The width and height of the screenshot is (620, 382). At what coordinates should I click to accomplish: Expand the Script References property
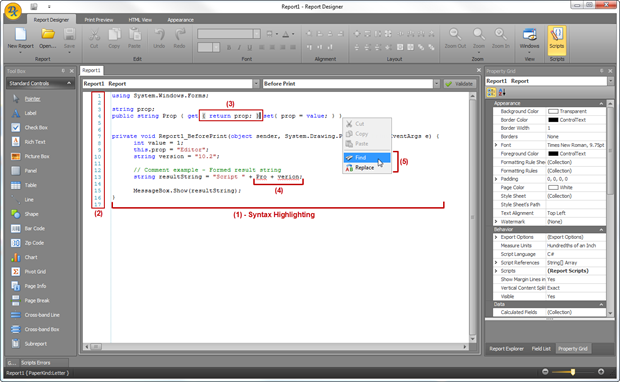[496, 263]
